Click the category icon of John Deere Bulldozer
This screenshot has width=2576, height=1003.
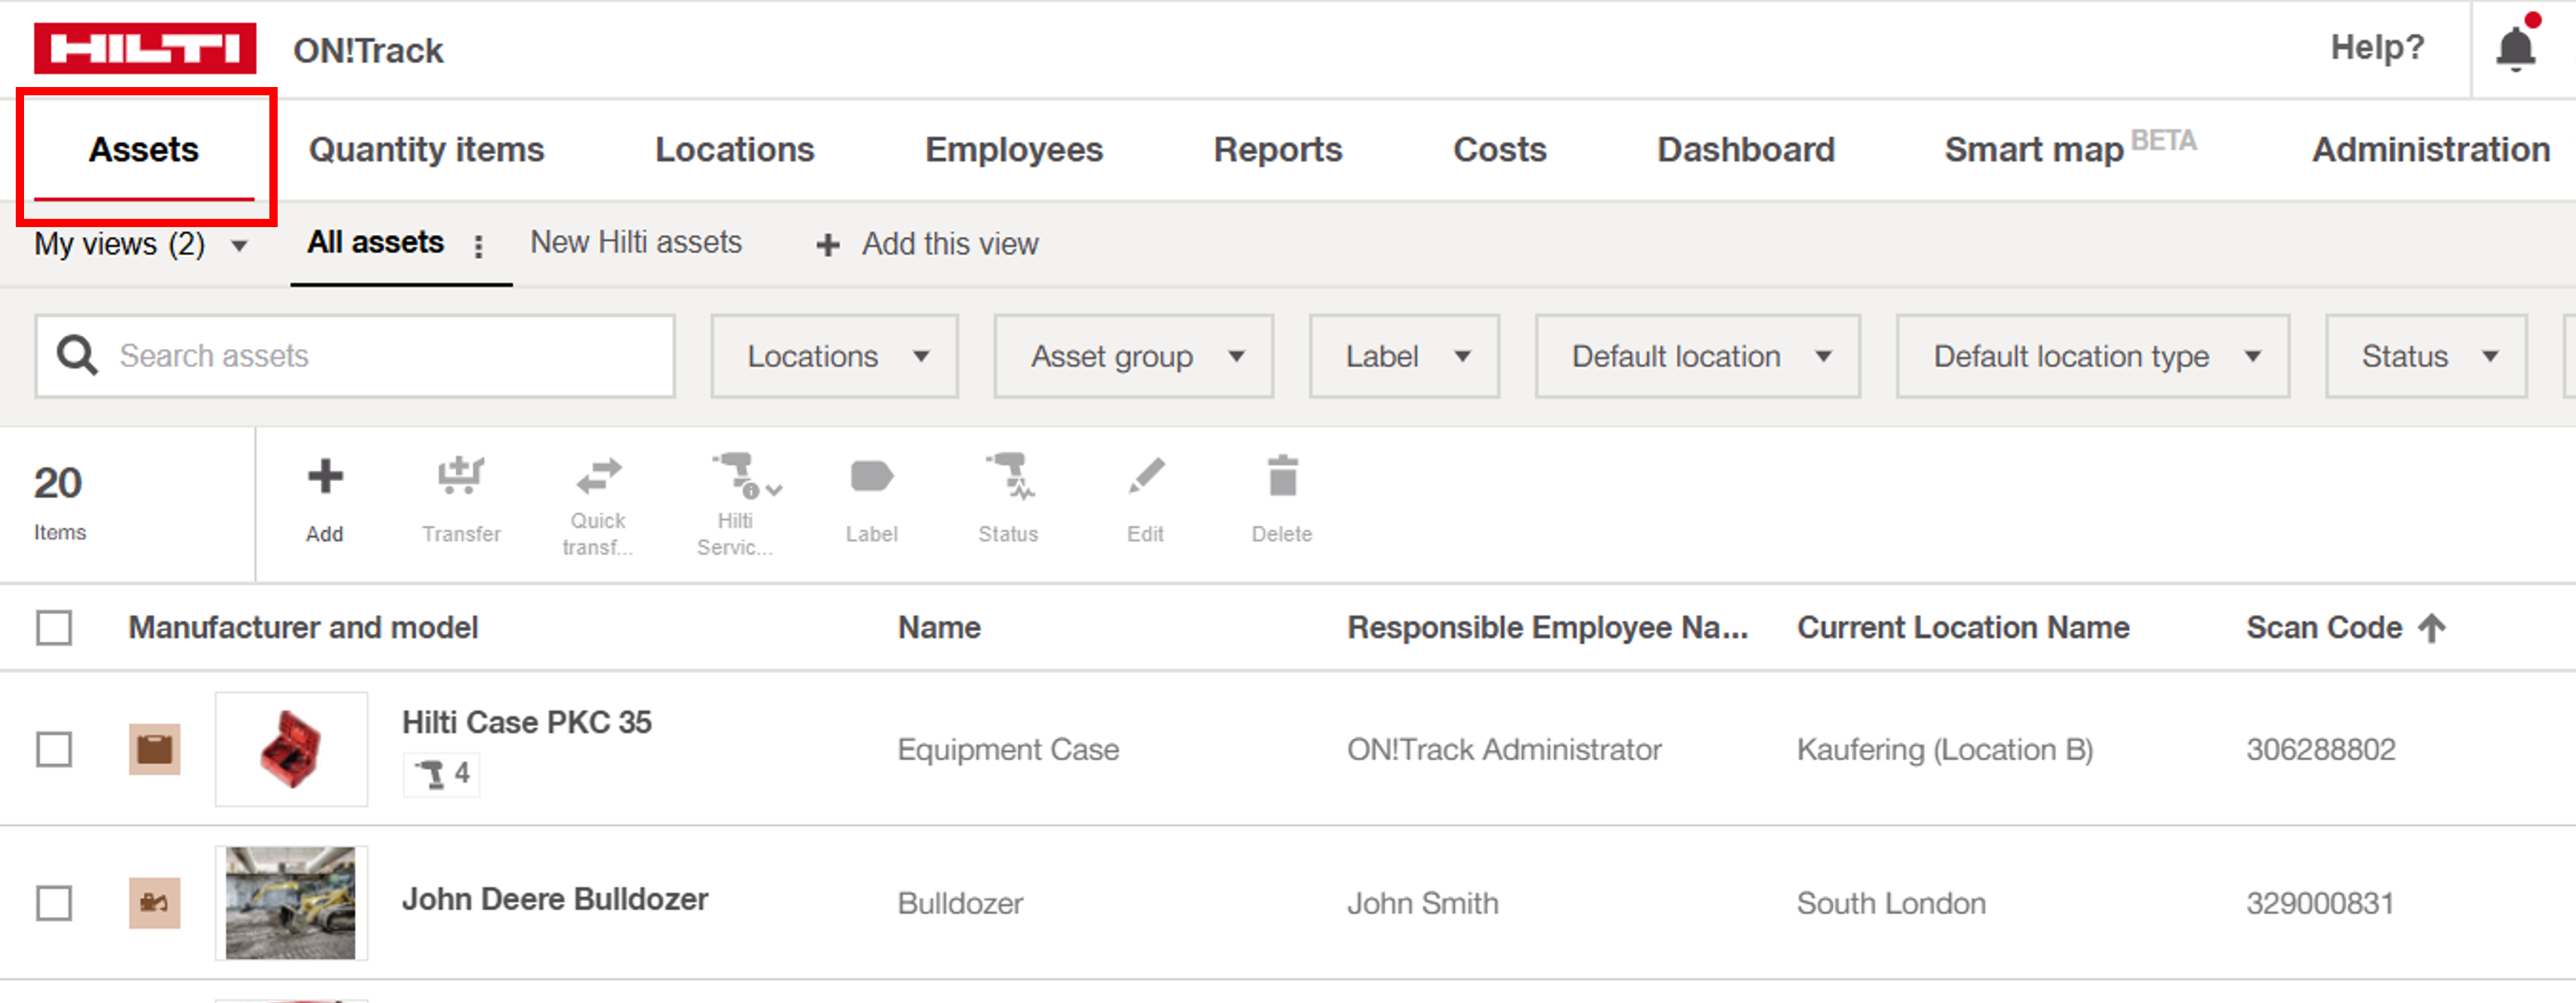[x=155, y=903]
